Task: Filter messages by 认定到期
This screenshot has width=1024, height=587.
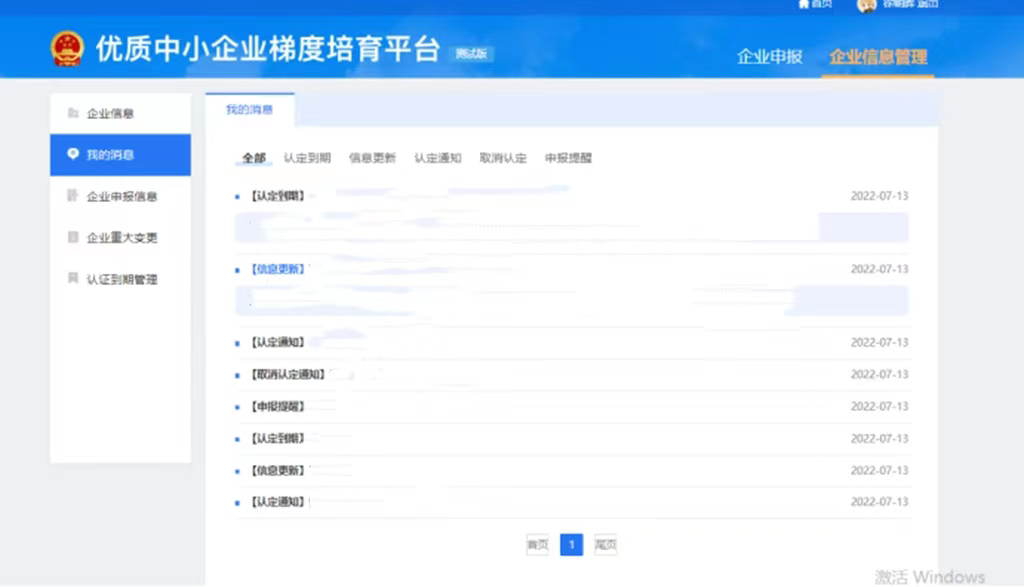Action: (306, 158)
